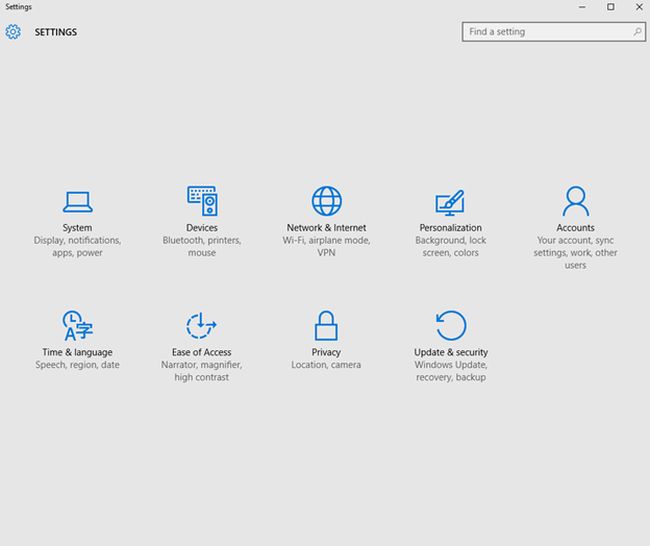This screenshot has width=650, height=546.
Task: Select the Accounts label
Action: (575, 228)
